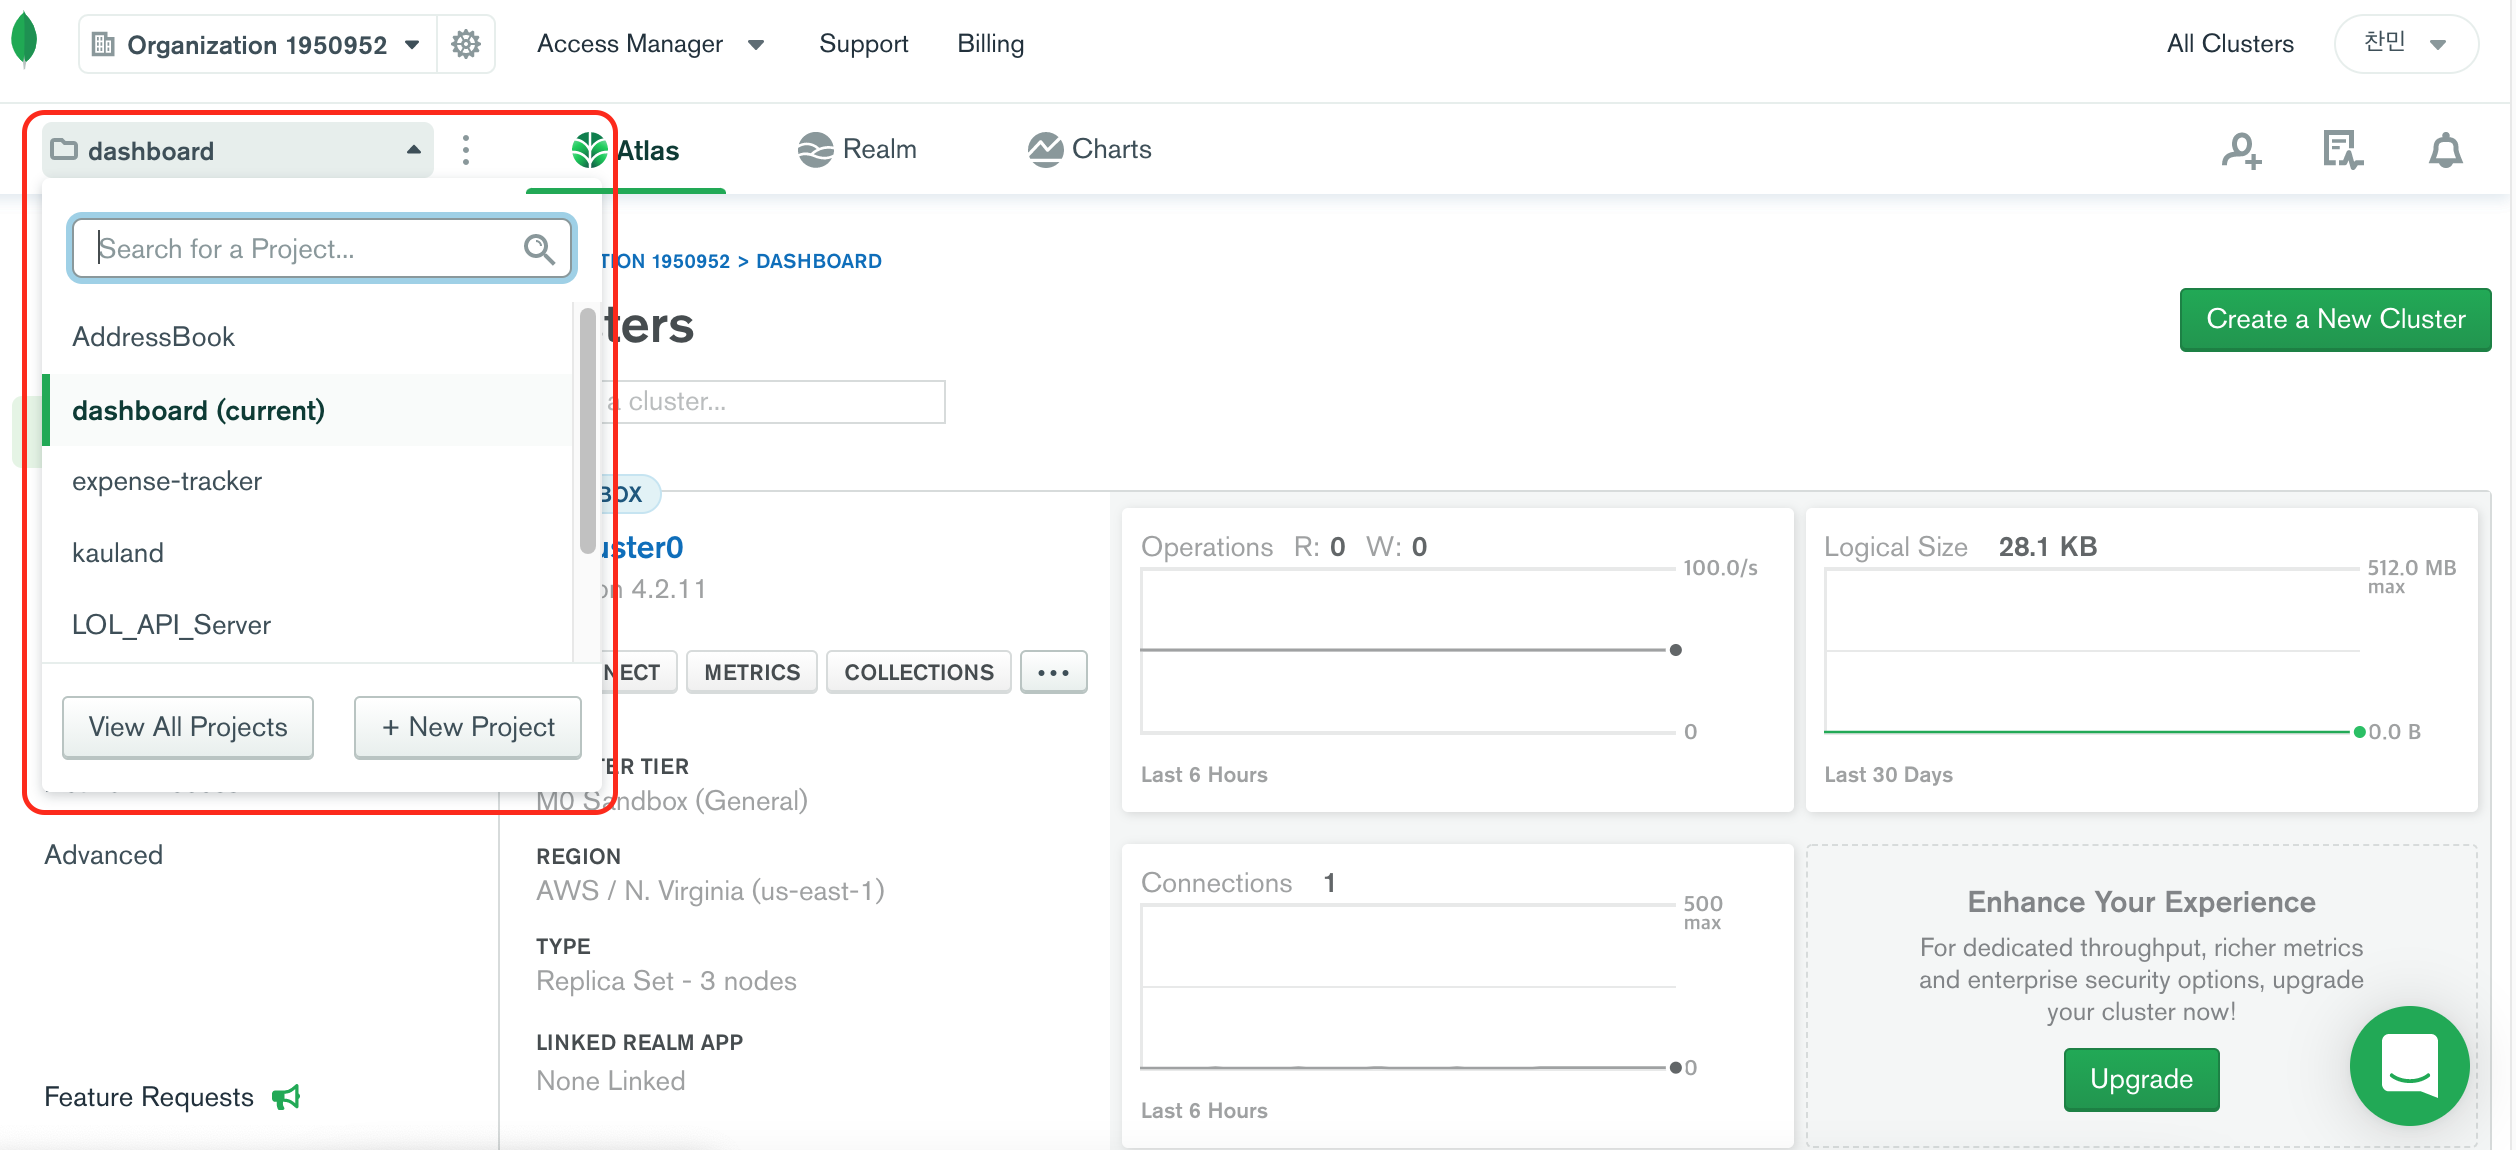Image resolution: width=2516 pixels, height=1150 pixels.
Task: Switch to the Charts tab
Action: [1090, 150]
